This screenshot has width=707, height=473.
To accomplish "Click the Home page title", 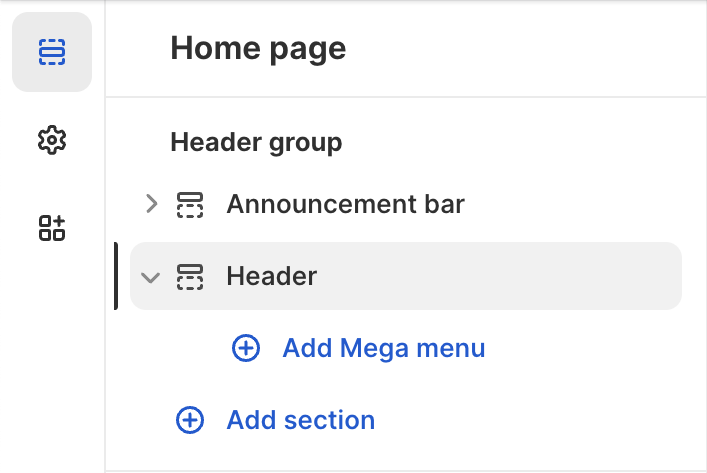I will pos(258,48).
